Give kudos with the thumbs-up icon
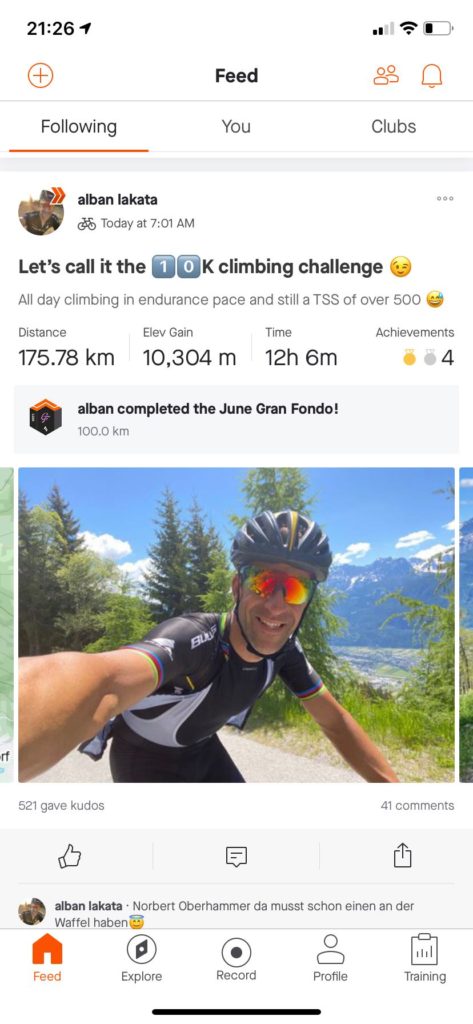473x1024 pixels. coord(70,856)
